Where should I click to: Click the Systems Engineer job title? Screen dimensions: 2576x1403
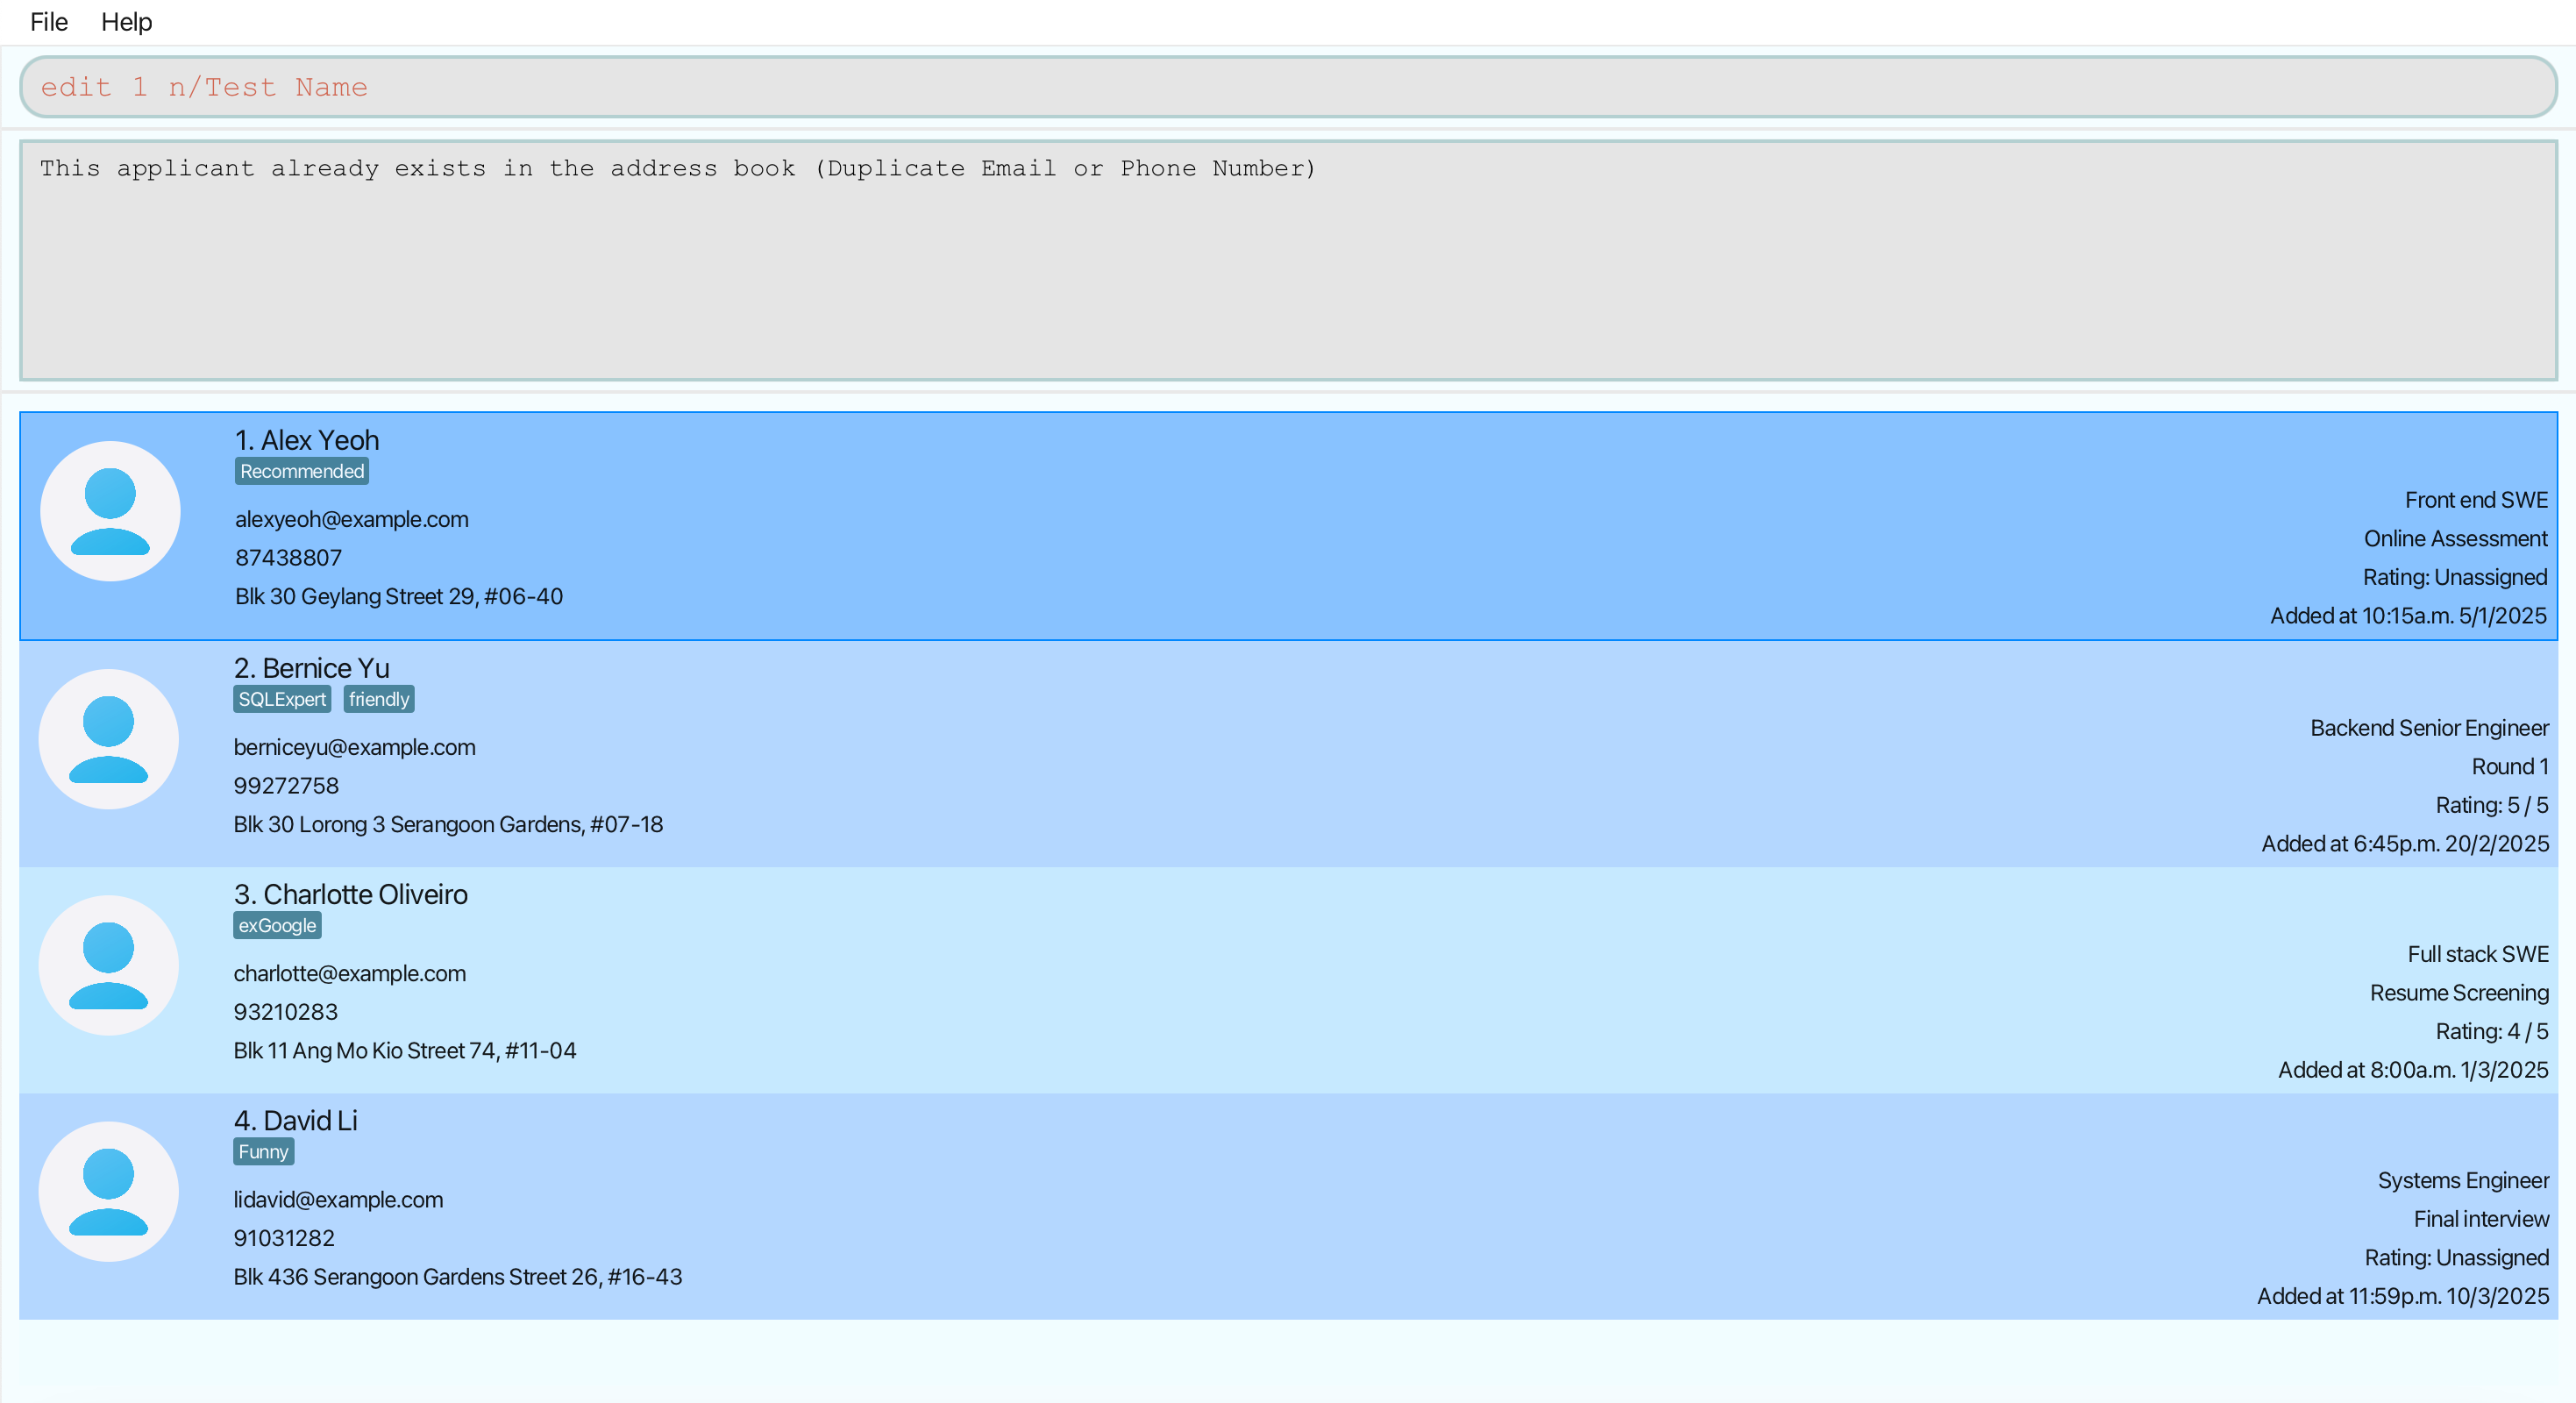[2463, 1180]
